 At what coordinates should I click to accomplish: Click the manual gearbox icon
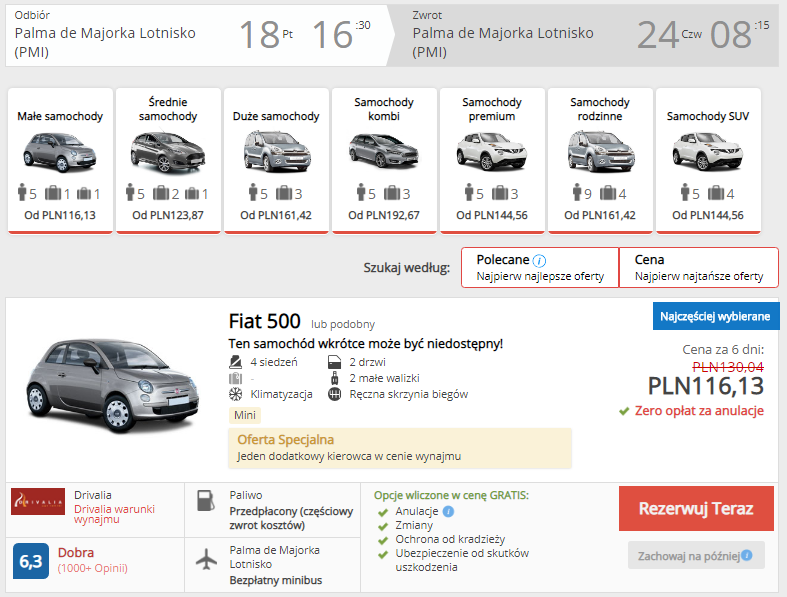334,394
